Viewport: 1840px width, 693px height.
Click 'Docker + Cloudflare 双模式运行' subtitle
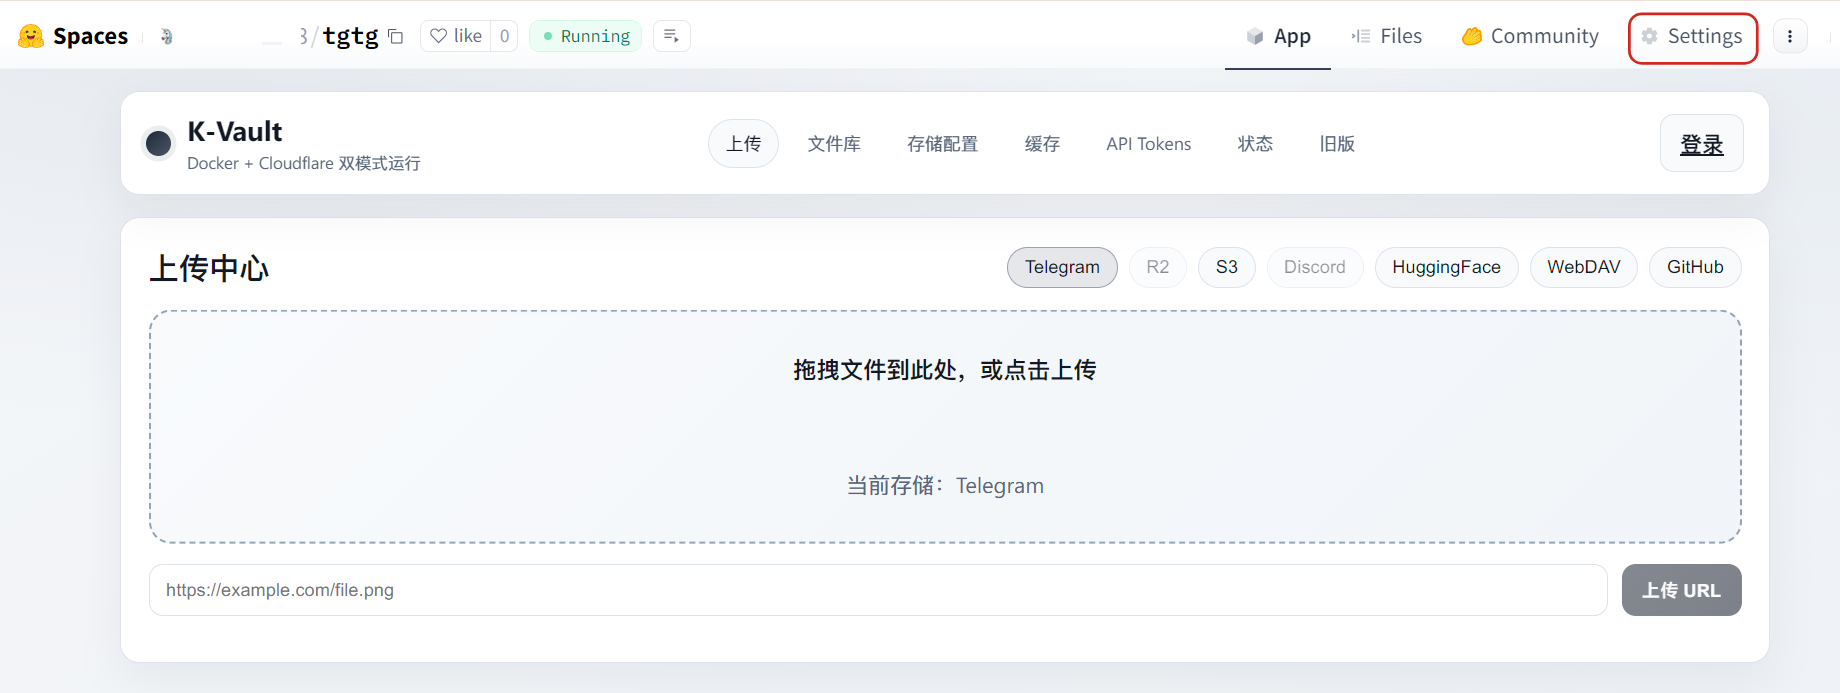(304, 163)
